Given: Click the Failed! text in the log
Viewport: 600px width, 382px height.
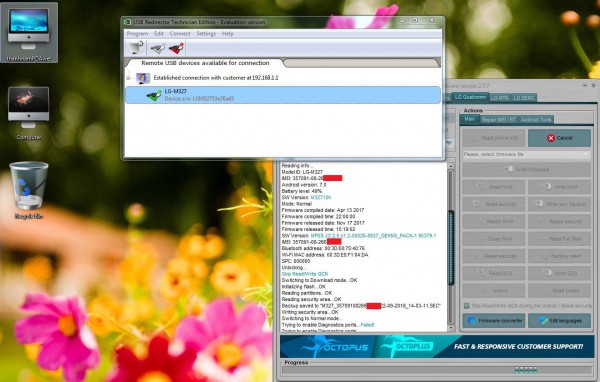Looking at the screenshot, I should point(367,325).
